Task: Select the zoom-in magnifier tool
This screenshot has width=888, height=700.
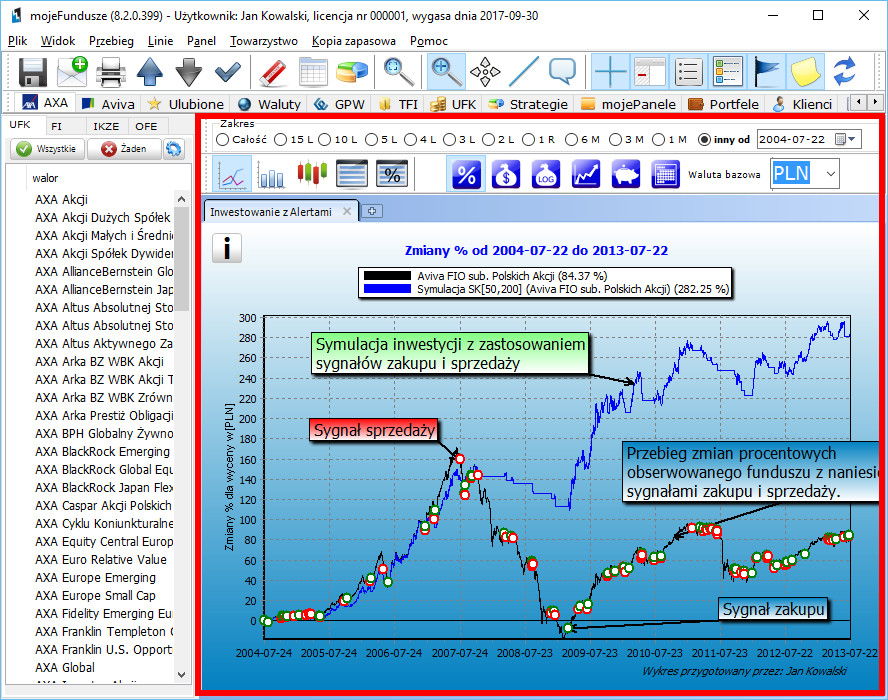Action: pyautogui.click(x=446, y=72)
